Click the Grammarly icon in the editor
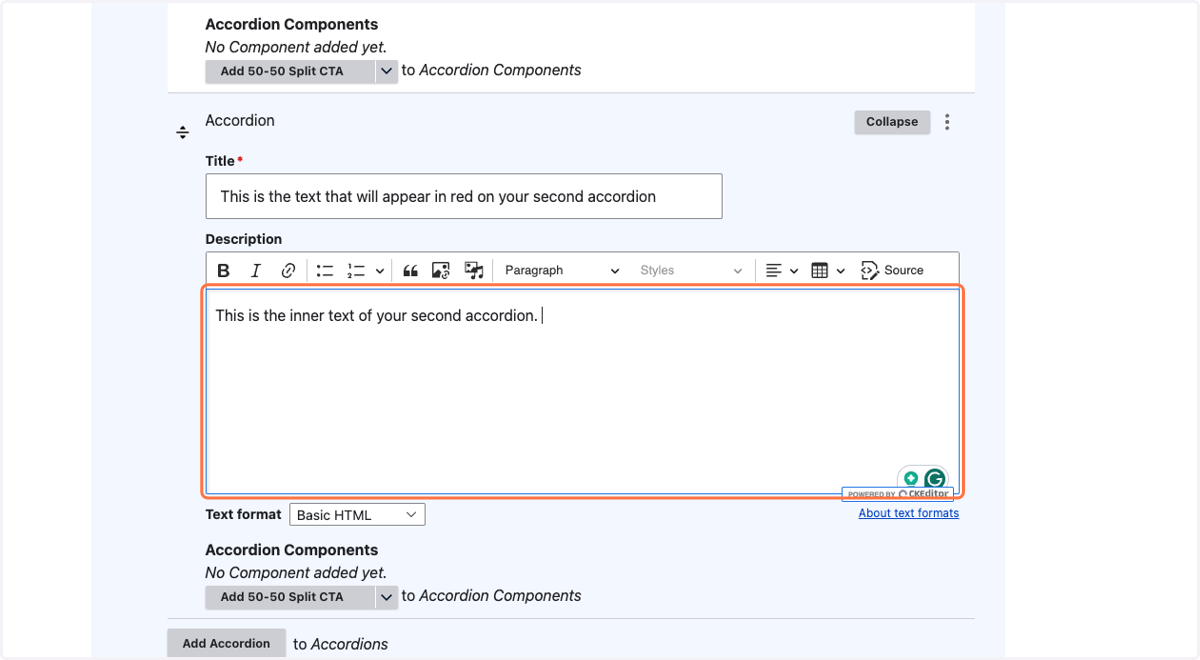1200x660 pixels. pos(935,479)
